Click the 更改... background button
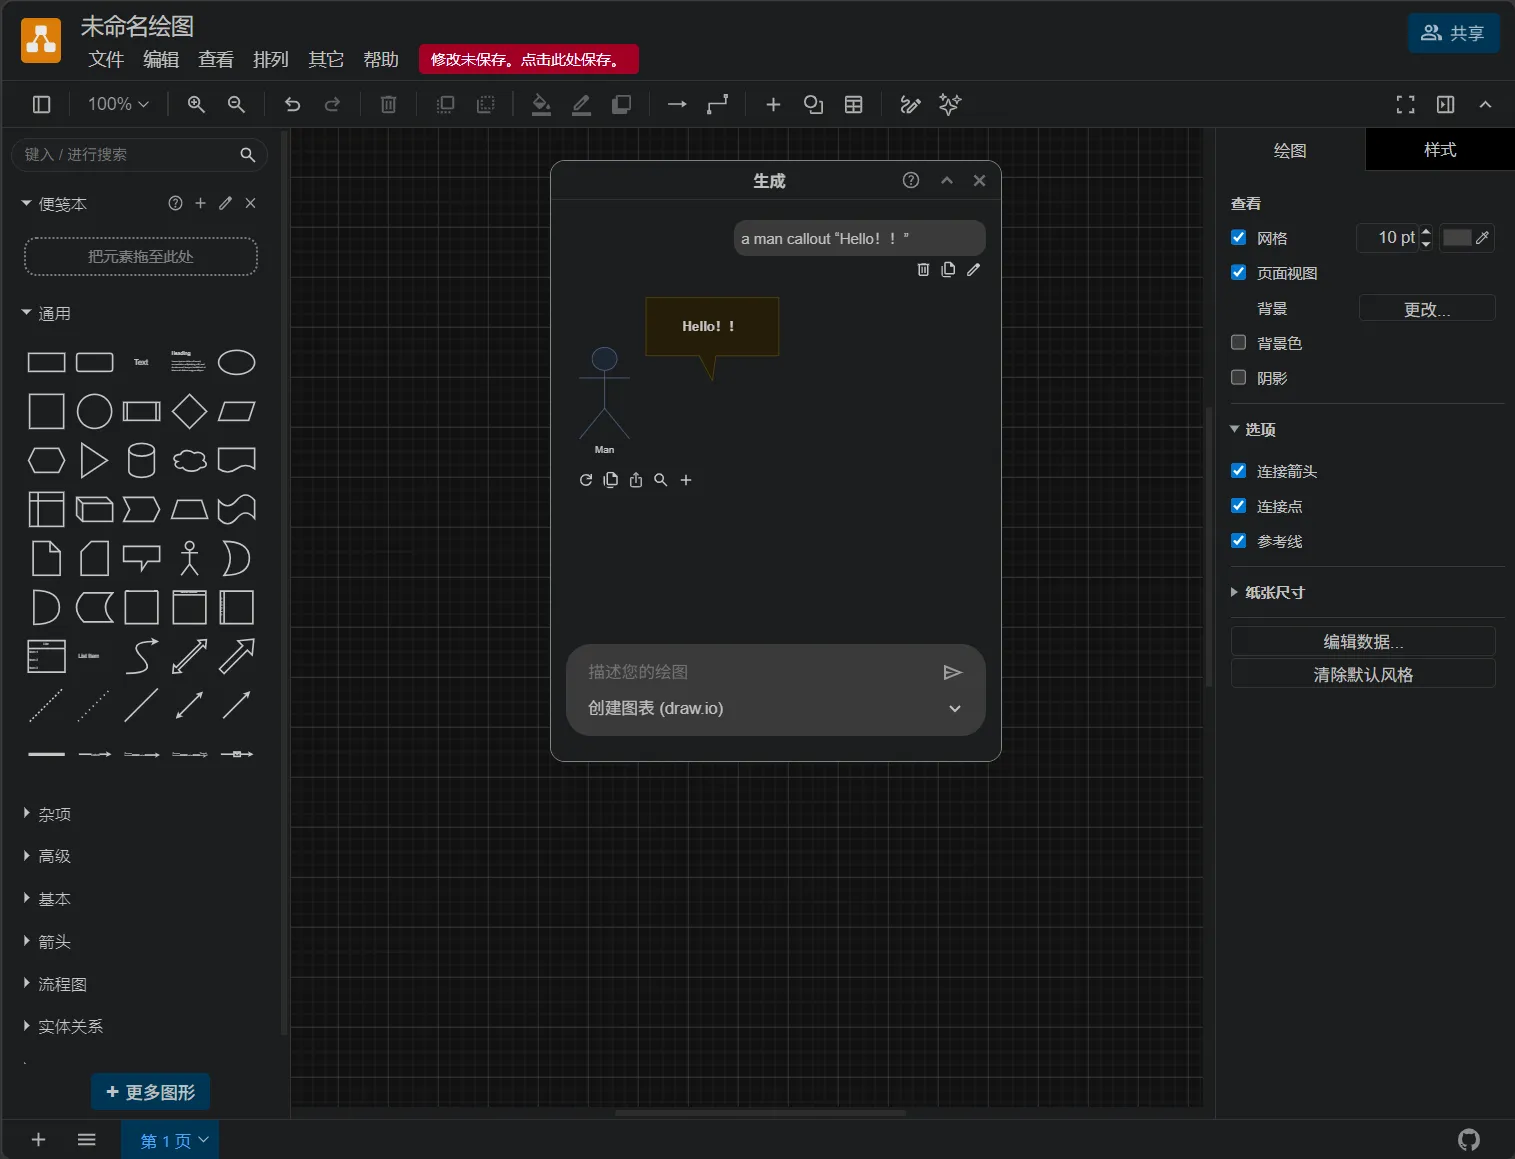The height and width of the screenshot is (1159, 1515). pos(1427,309)
